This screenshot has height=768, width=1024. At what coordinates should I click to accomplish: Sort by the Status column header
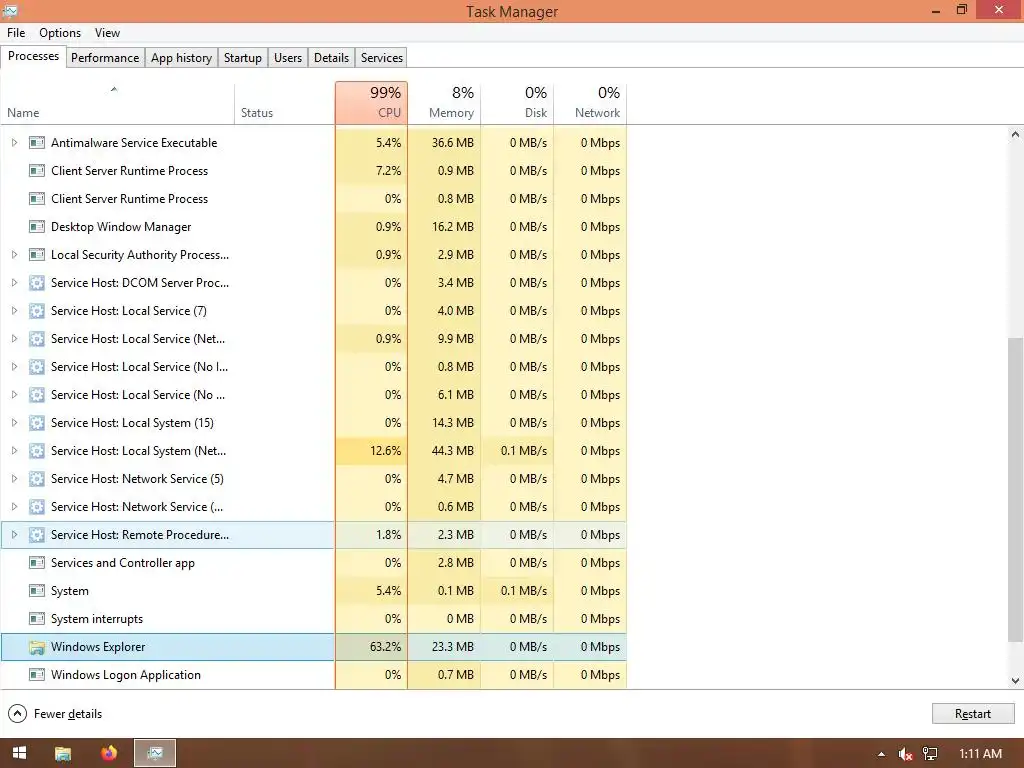285,103
